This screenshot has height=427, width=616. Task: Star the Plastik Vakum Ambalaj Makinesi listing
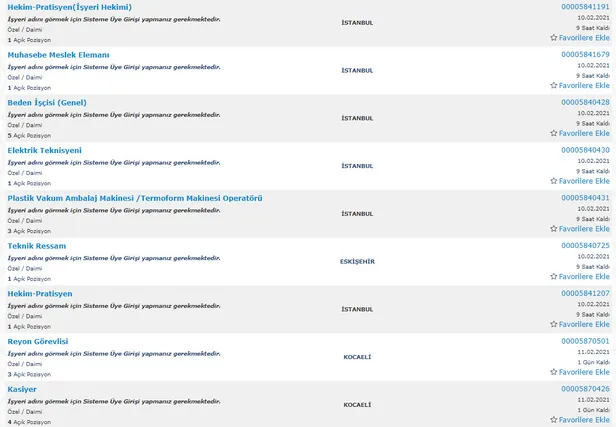(x=554, y=229)
